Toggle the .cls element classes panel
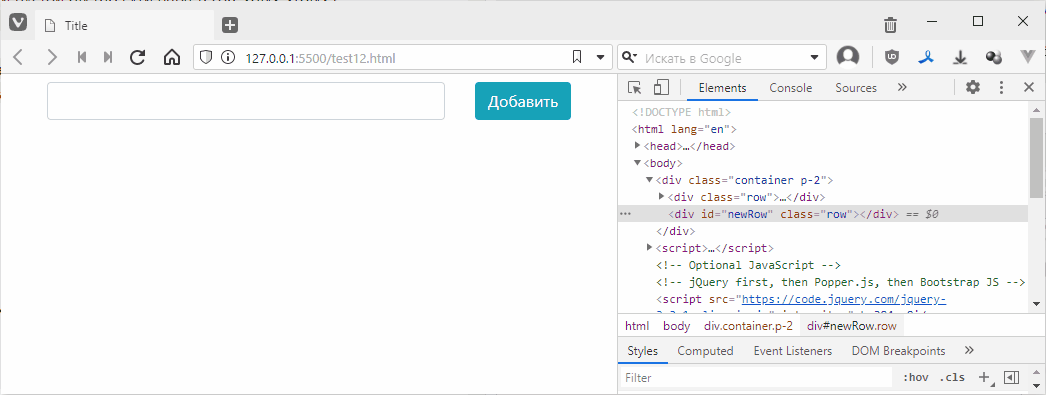Viewport: 1046px width, 395px height. pyautogui.click(x=952, y=378)
